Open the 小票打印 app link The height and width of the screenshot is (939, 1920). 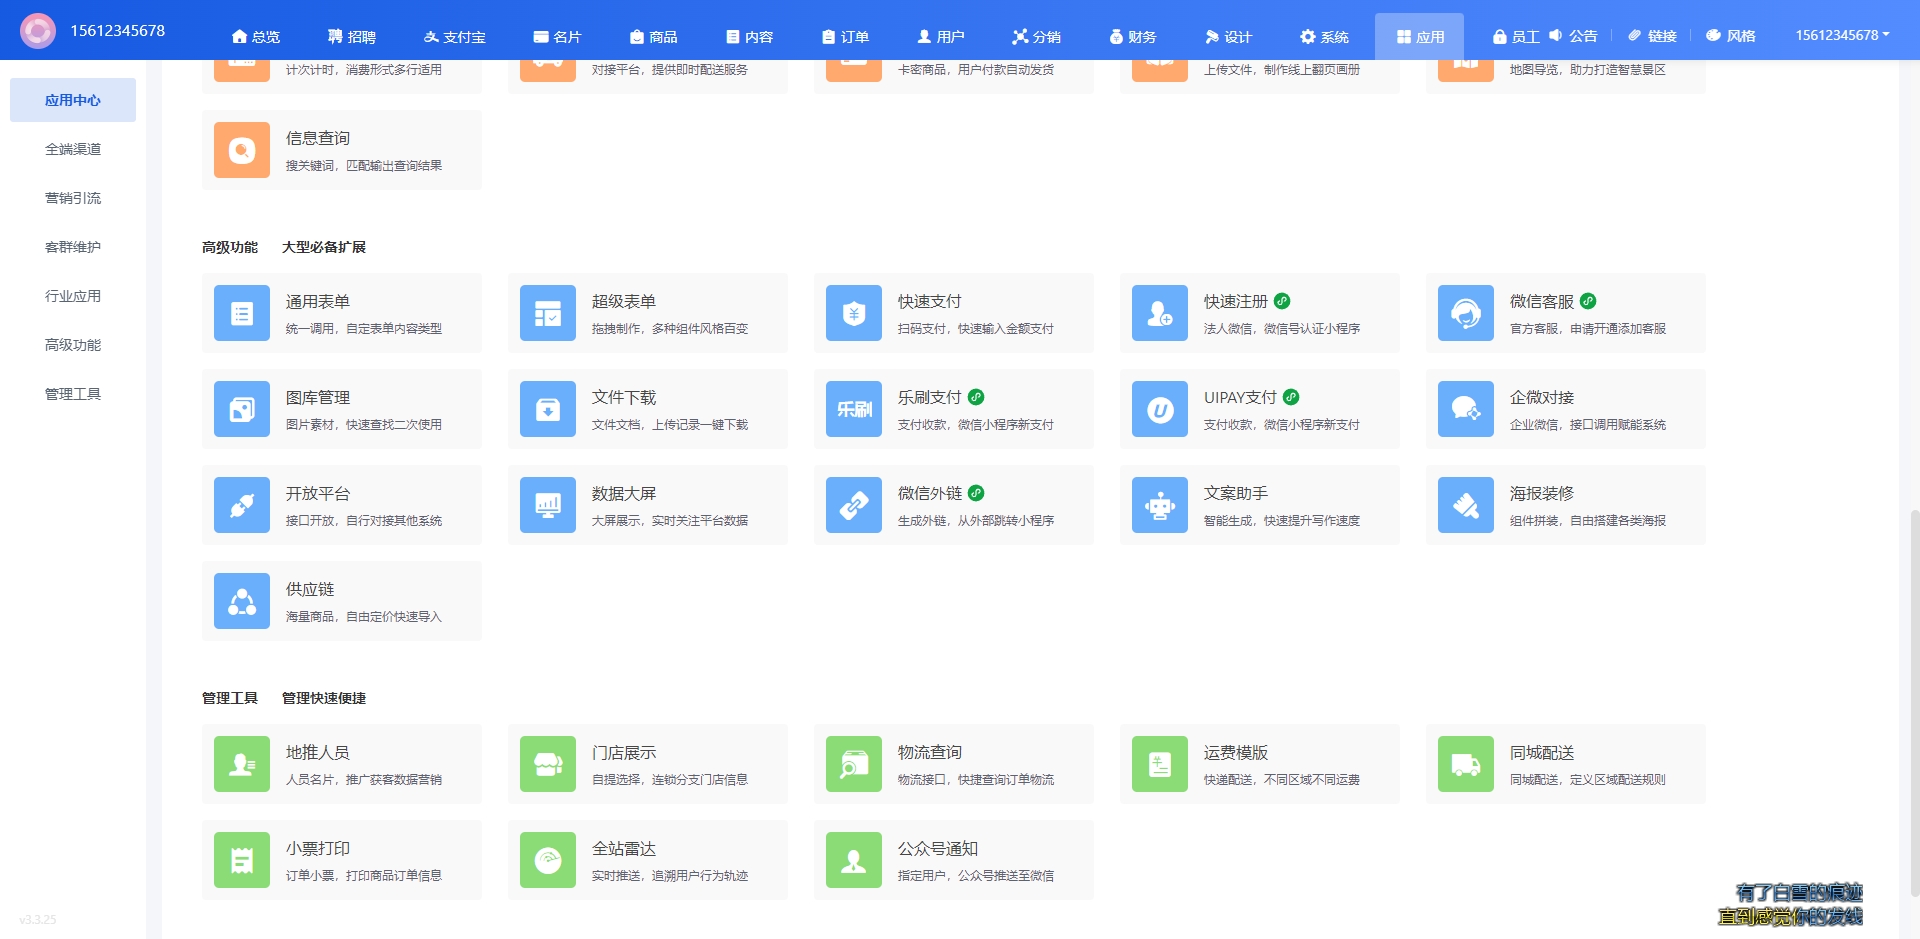pyautogui.click(x=318, y=848)
